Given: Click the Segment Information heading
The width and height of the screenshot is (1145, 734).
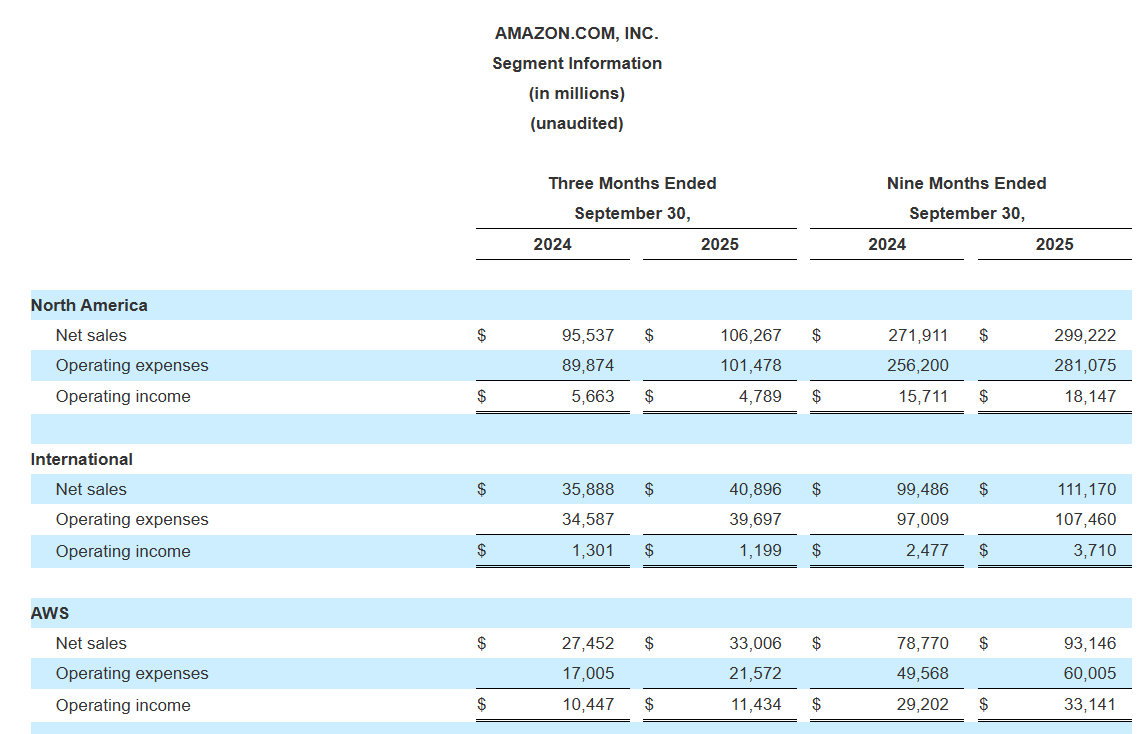Looking at the screenshot, I should [x=576, y=63].
